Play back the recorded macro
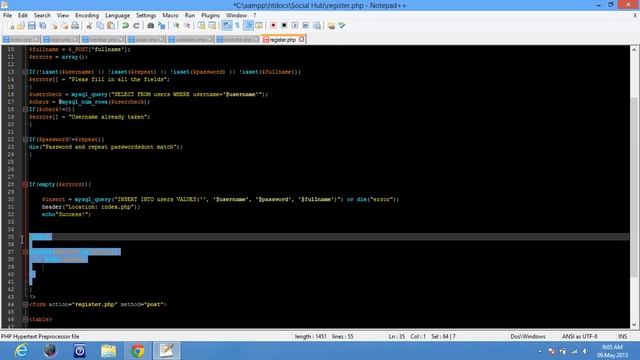This screenshot has width=640, height=360. point(295,26)
